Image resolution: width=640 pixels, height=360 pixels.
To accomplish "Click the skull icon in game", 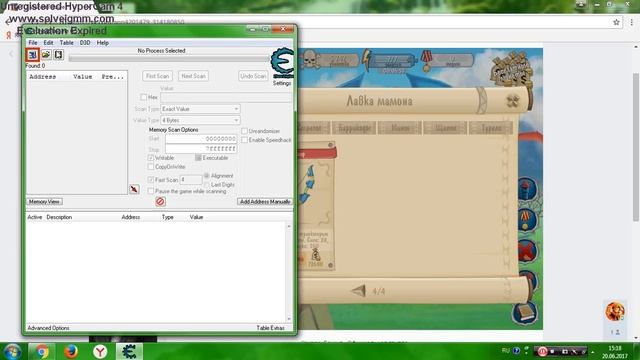I will pos(310,59).
